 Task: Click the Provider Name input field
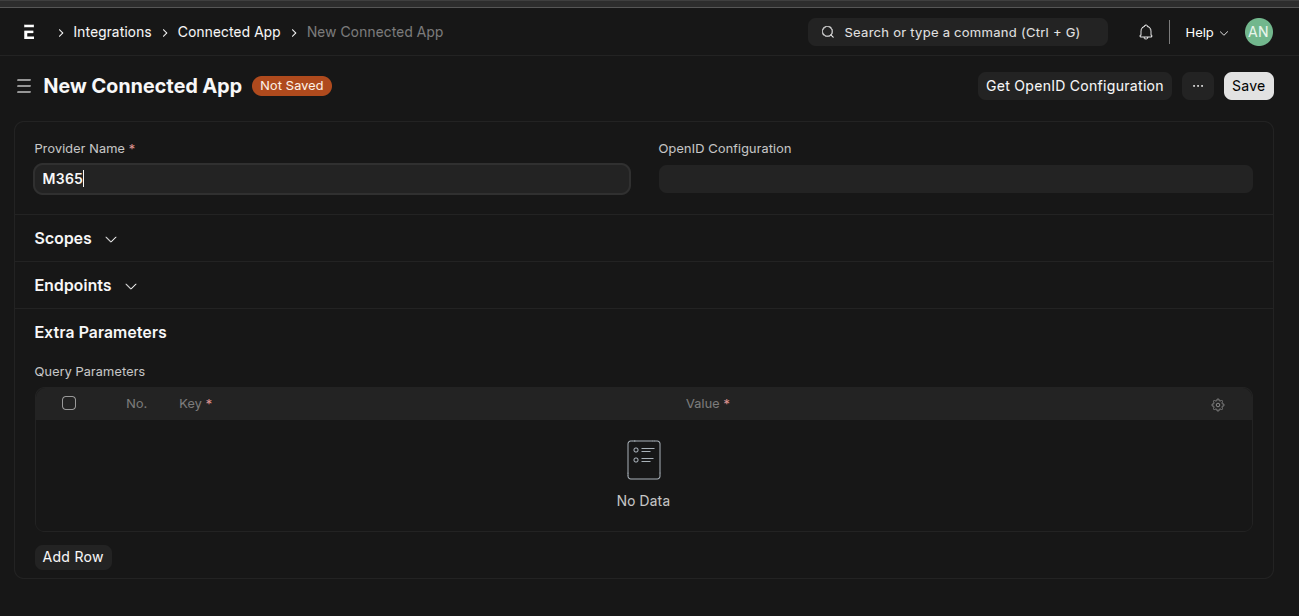[332, 179]
